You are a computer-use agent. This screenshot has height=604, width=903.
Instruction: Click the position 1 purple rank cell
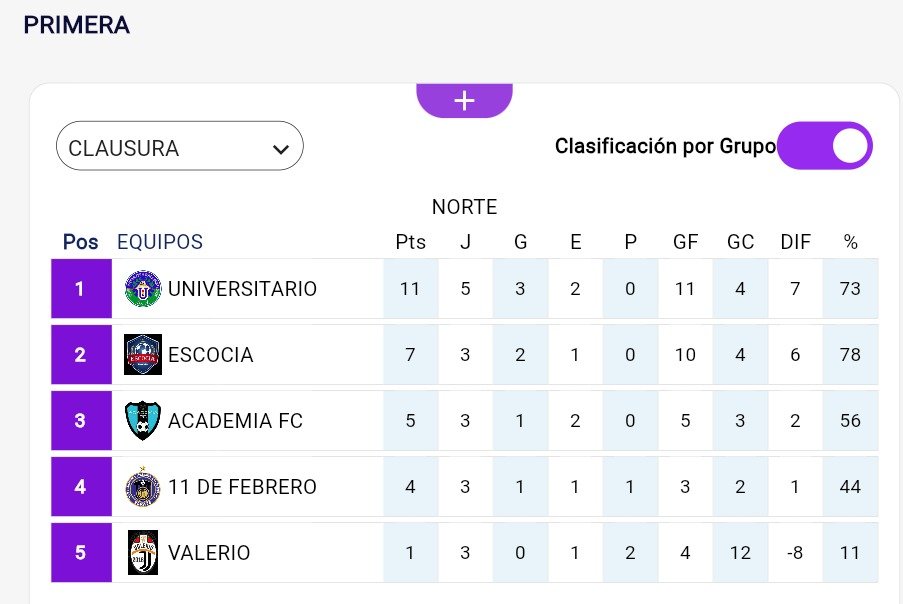coord(81,289)
